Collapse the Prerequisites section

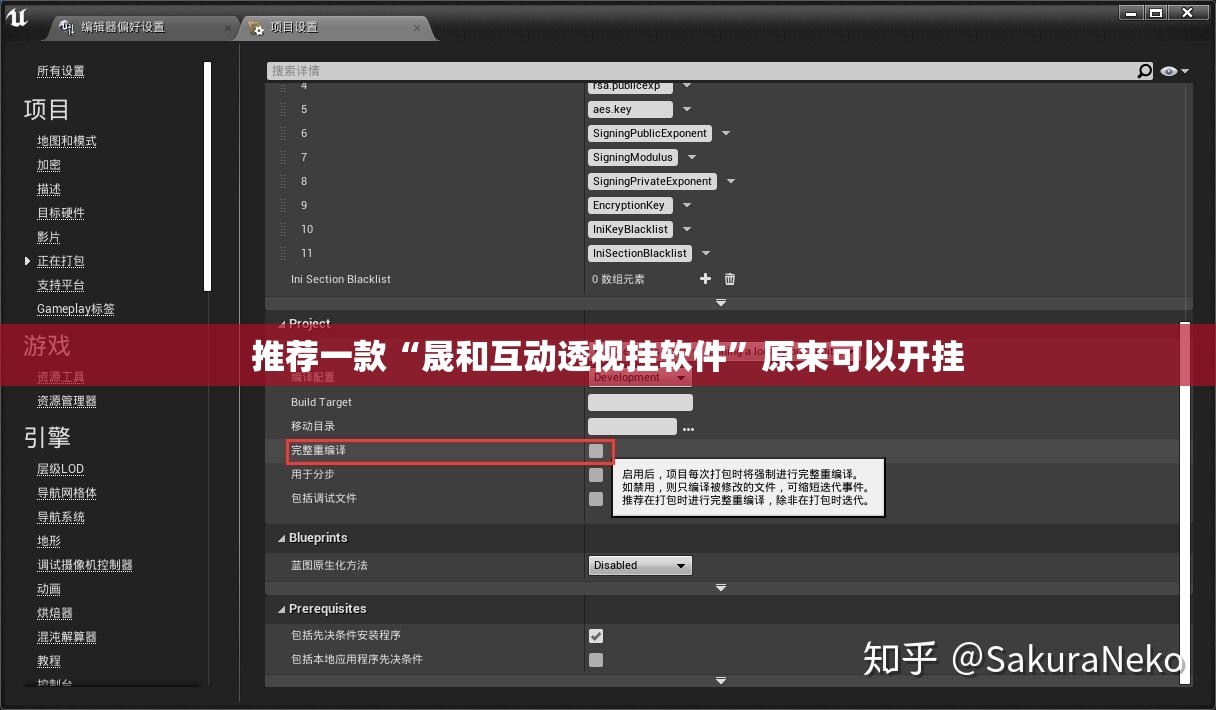pyautogui.click(x=280, y=609)
